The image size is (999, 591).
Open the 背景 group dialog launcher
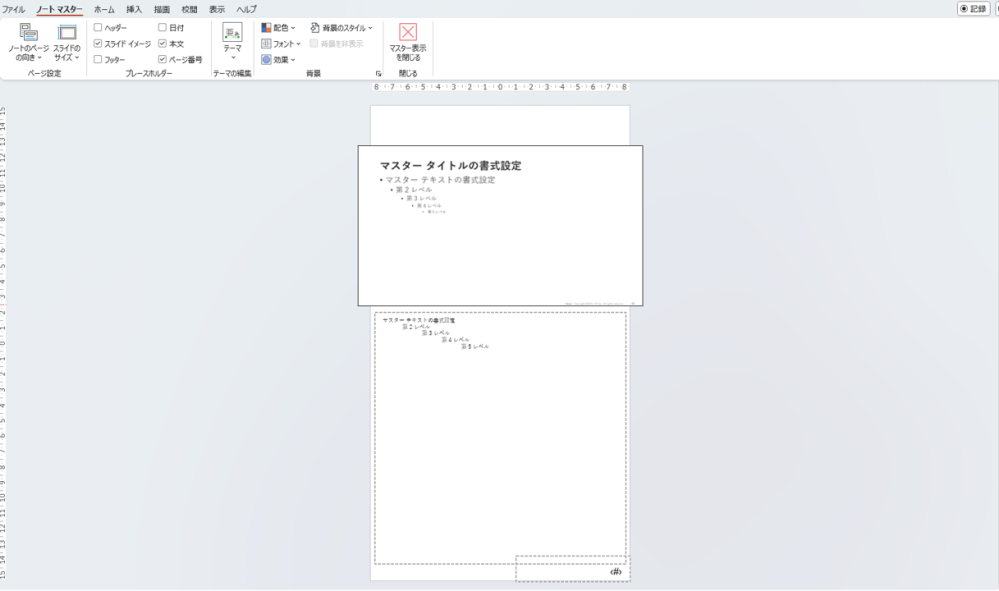click(380, 72)
